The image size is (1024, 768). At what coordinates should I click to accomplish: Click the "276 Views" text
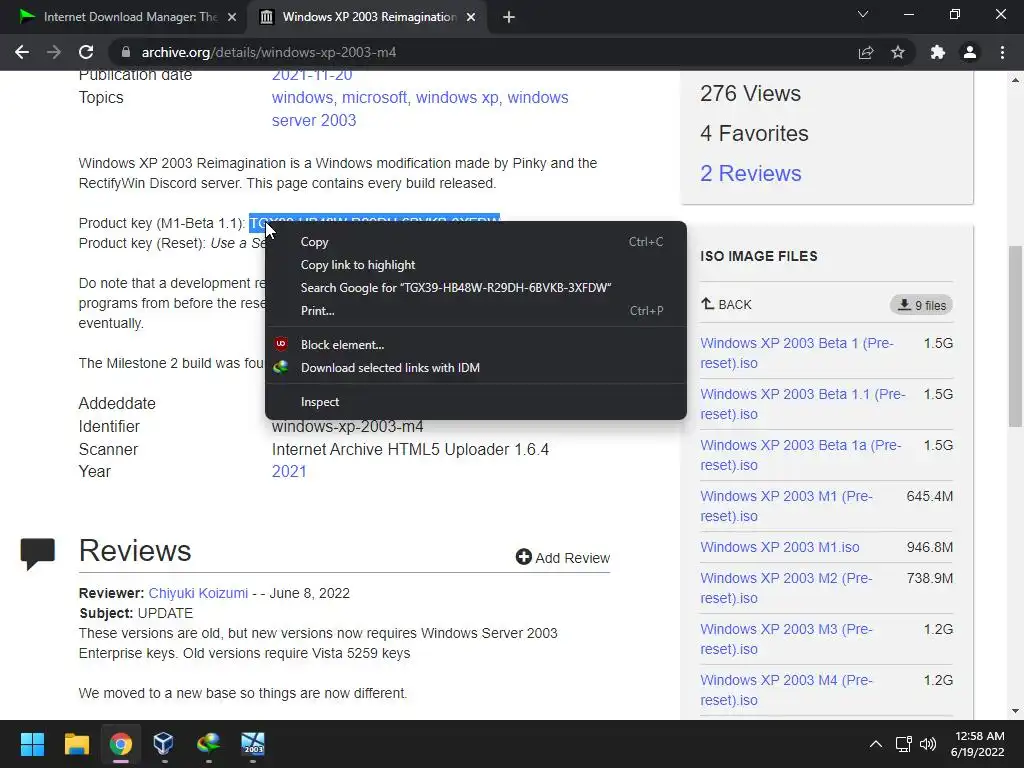[x=750, y=93]
